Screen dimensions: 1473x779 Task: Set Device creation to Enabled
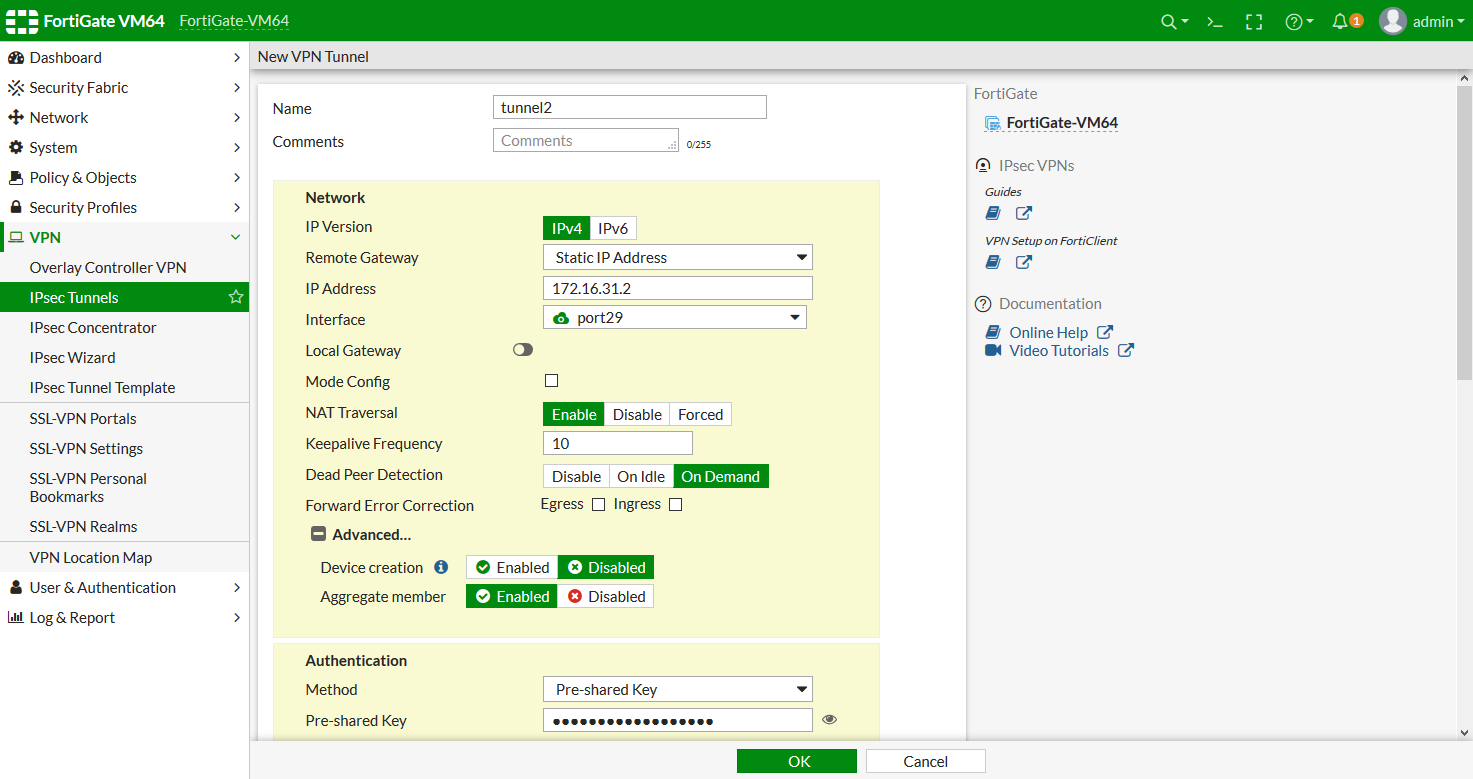(x=512, y=568)
